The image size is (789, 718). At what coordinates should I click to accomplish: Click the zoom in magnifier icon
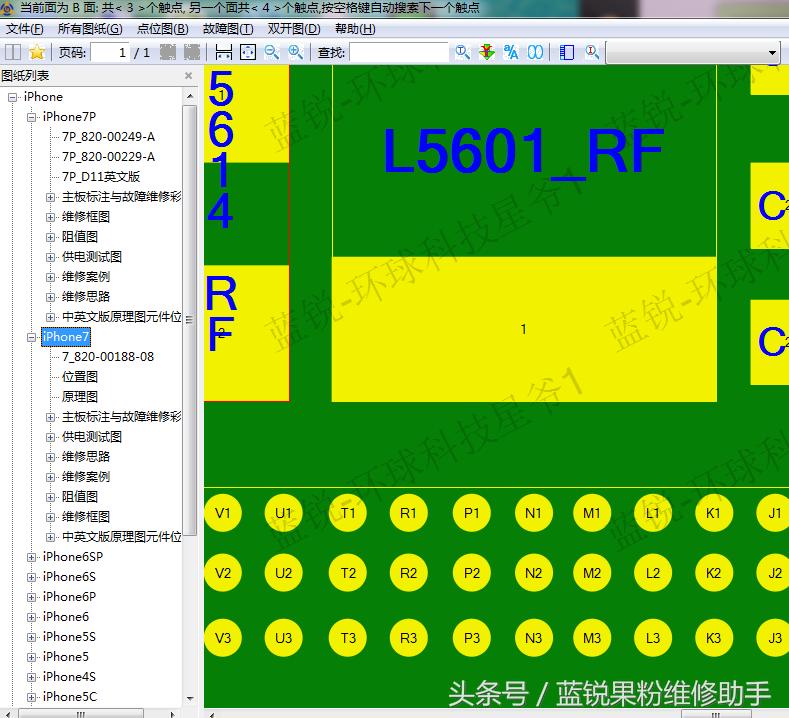pyautogui.click(x=296, y=52)
